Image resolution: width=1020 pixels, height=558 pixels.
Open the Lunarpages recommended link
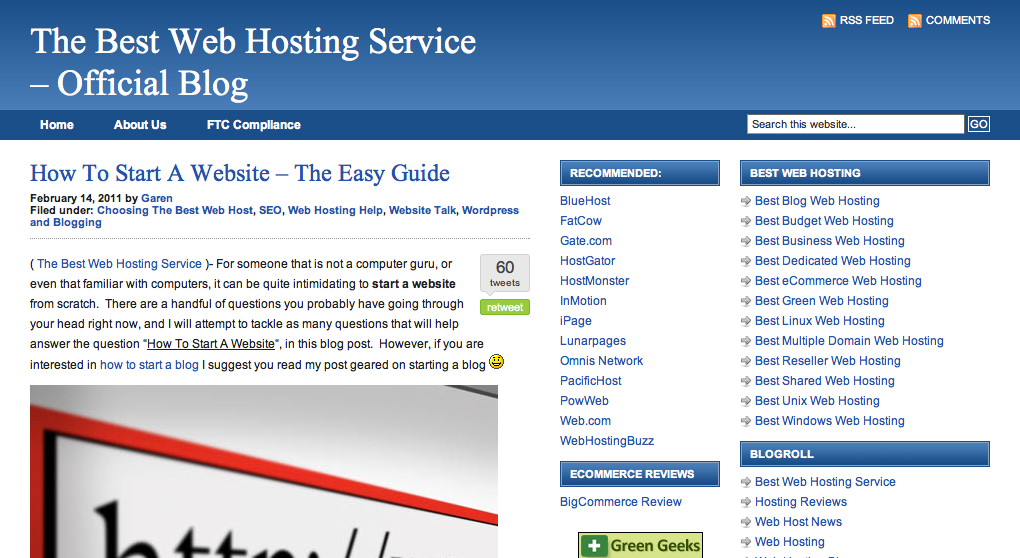coord(593,341)
